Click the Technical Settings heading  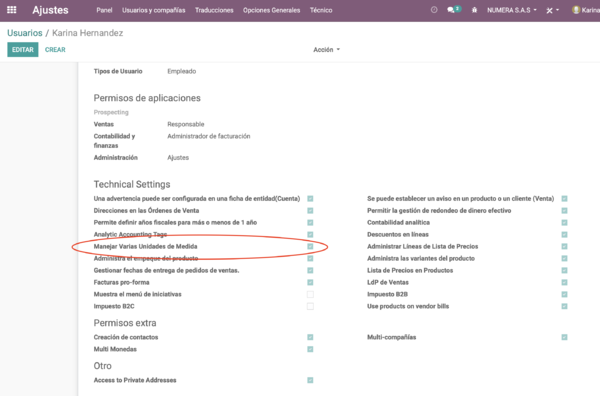point(132,184)
